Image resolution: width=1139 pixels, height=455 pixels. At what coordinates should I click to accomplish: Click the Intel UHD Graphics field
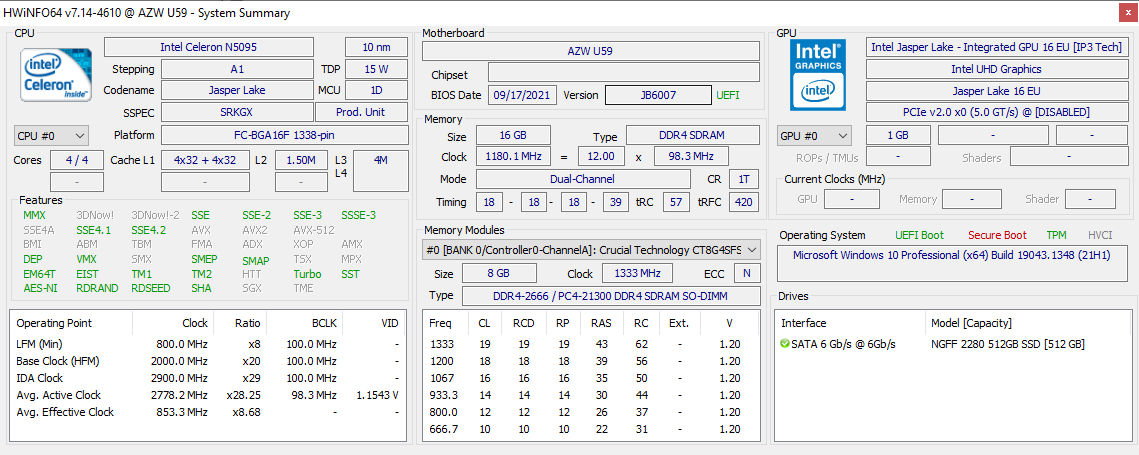coord(996,69)
